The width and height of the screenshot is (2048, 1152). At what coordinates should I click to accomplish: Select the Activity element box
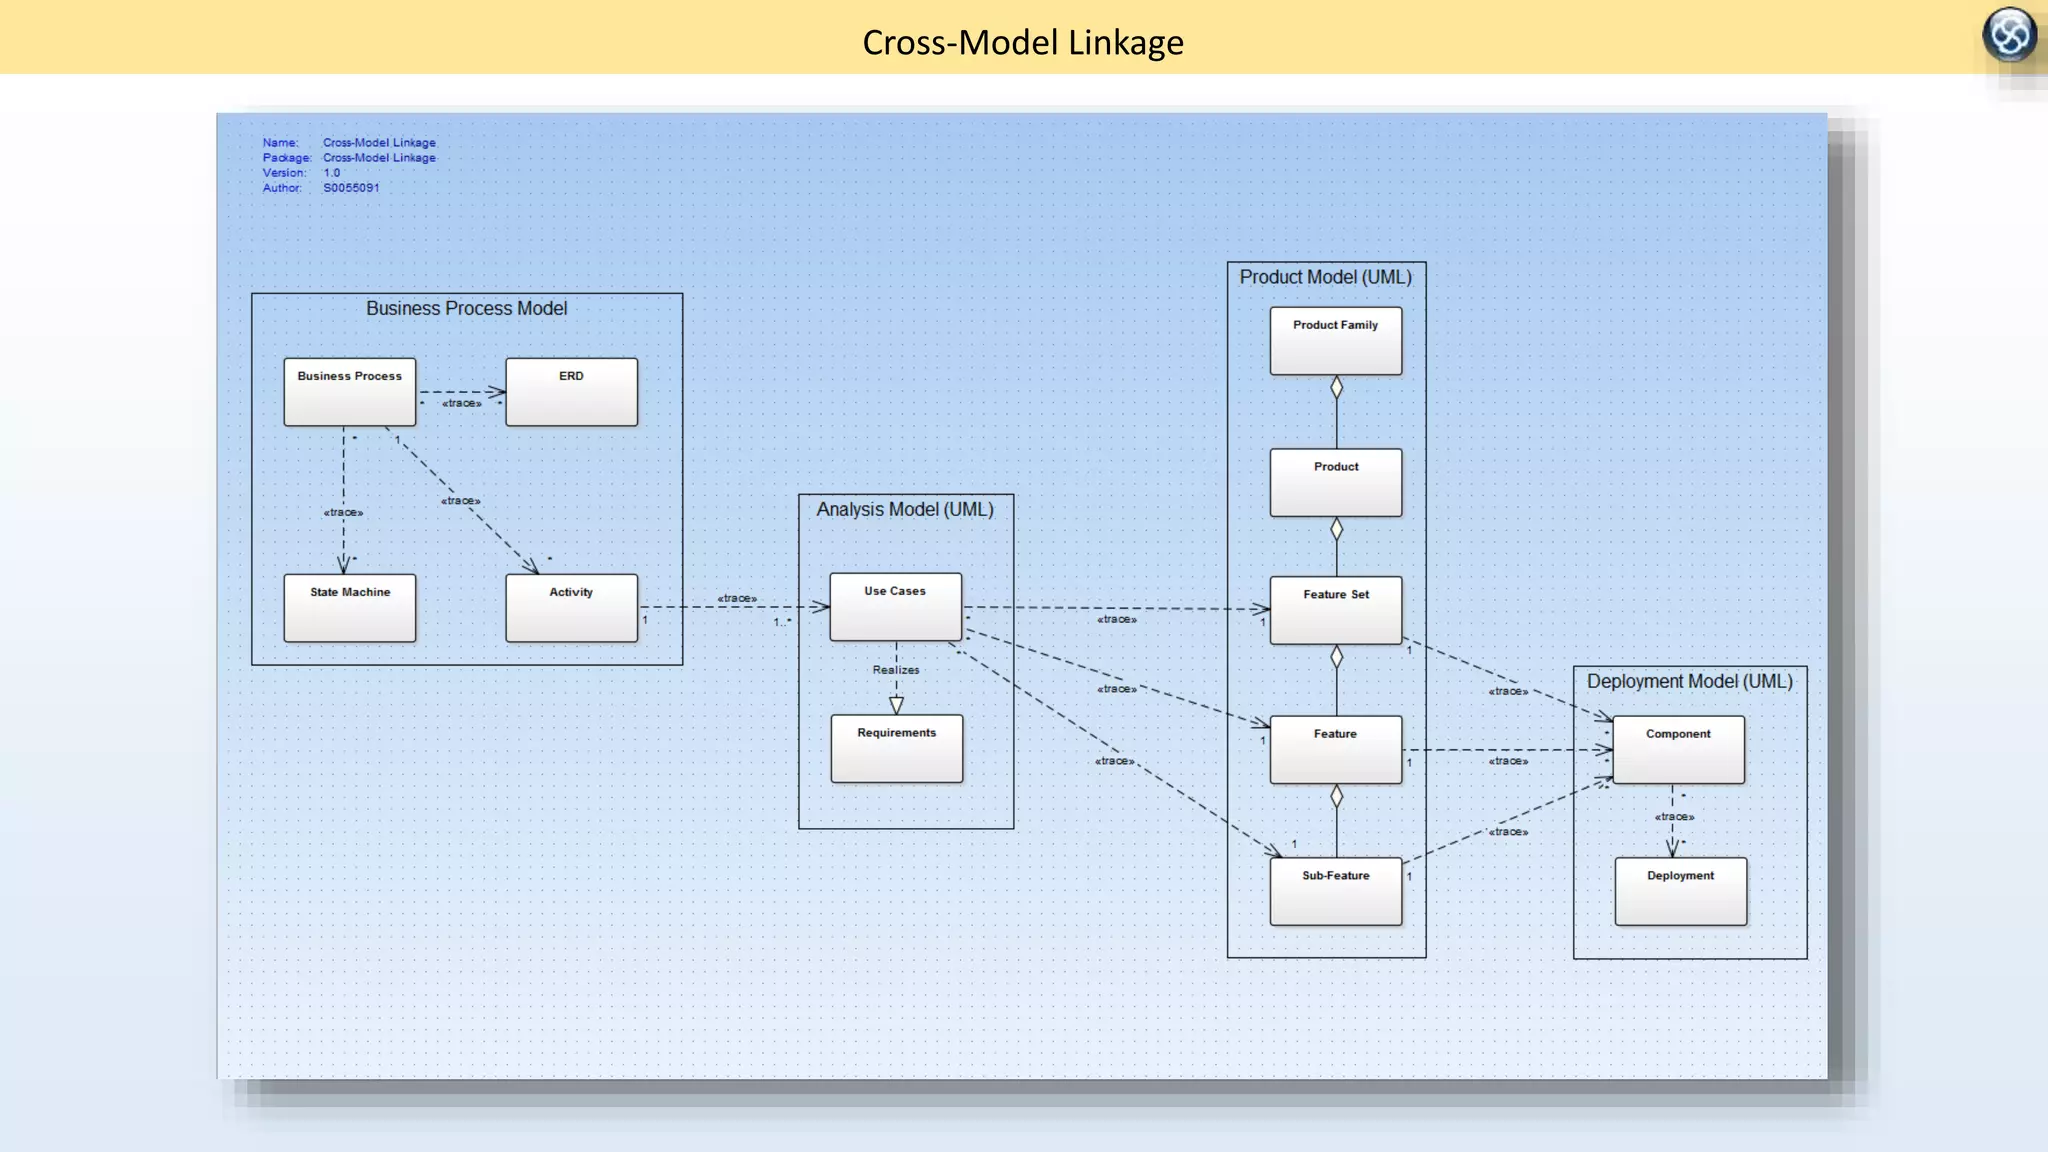571,608
